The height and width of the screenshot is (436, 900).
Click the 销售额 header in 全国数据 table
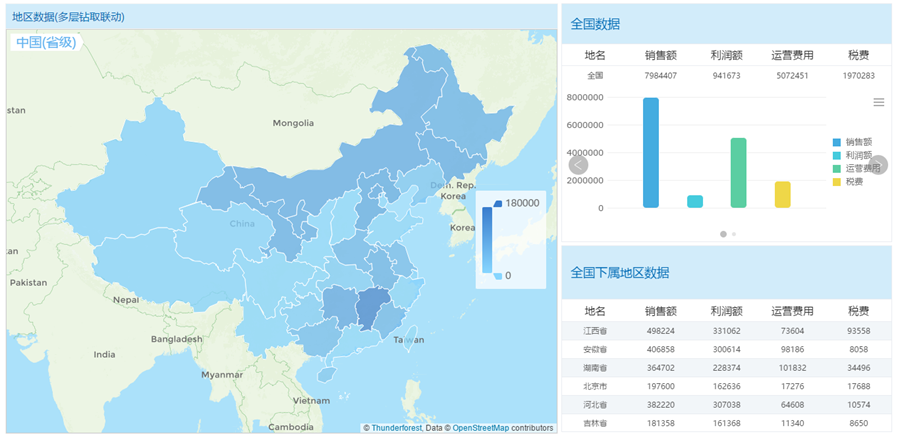661,55
